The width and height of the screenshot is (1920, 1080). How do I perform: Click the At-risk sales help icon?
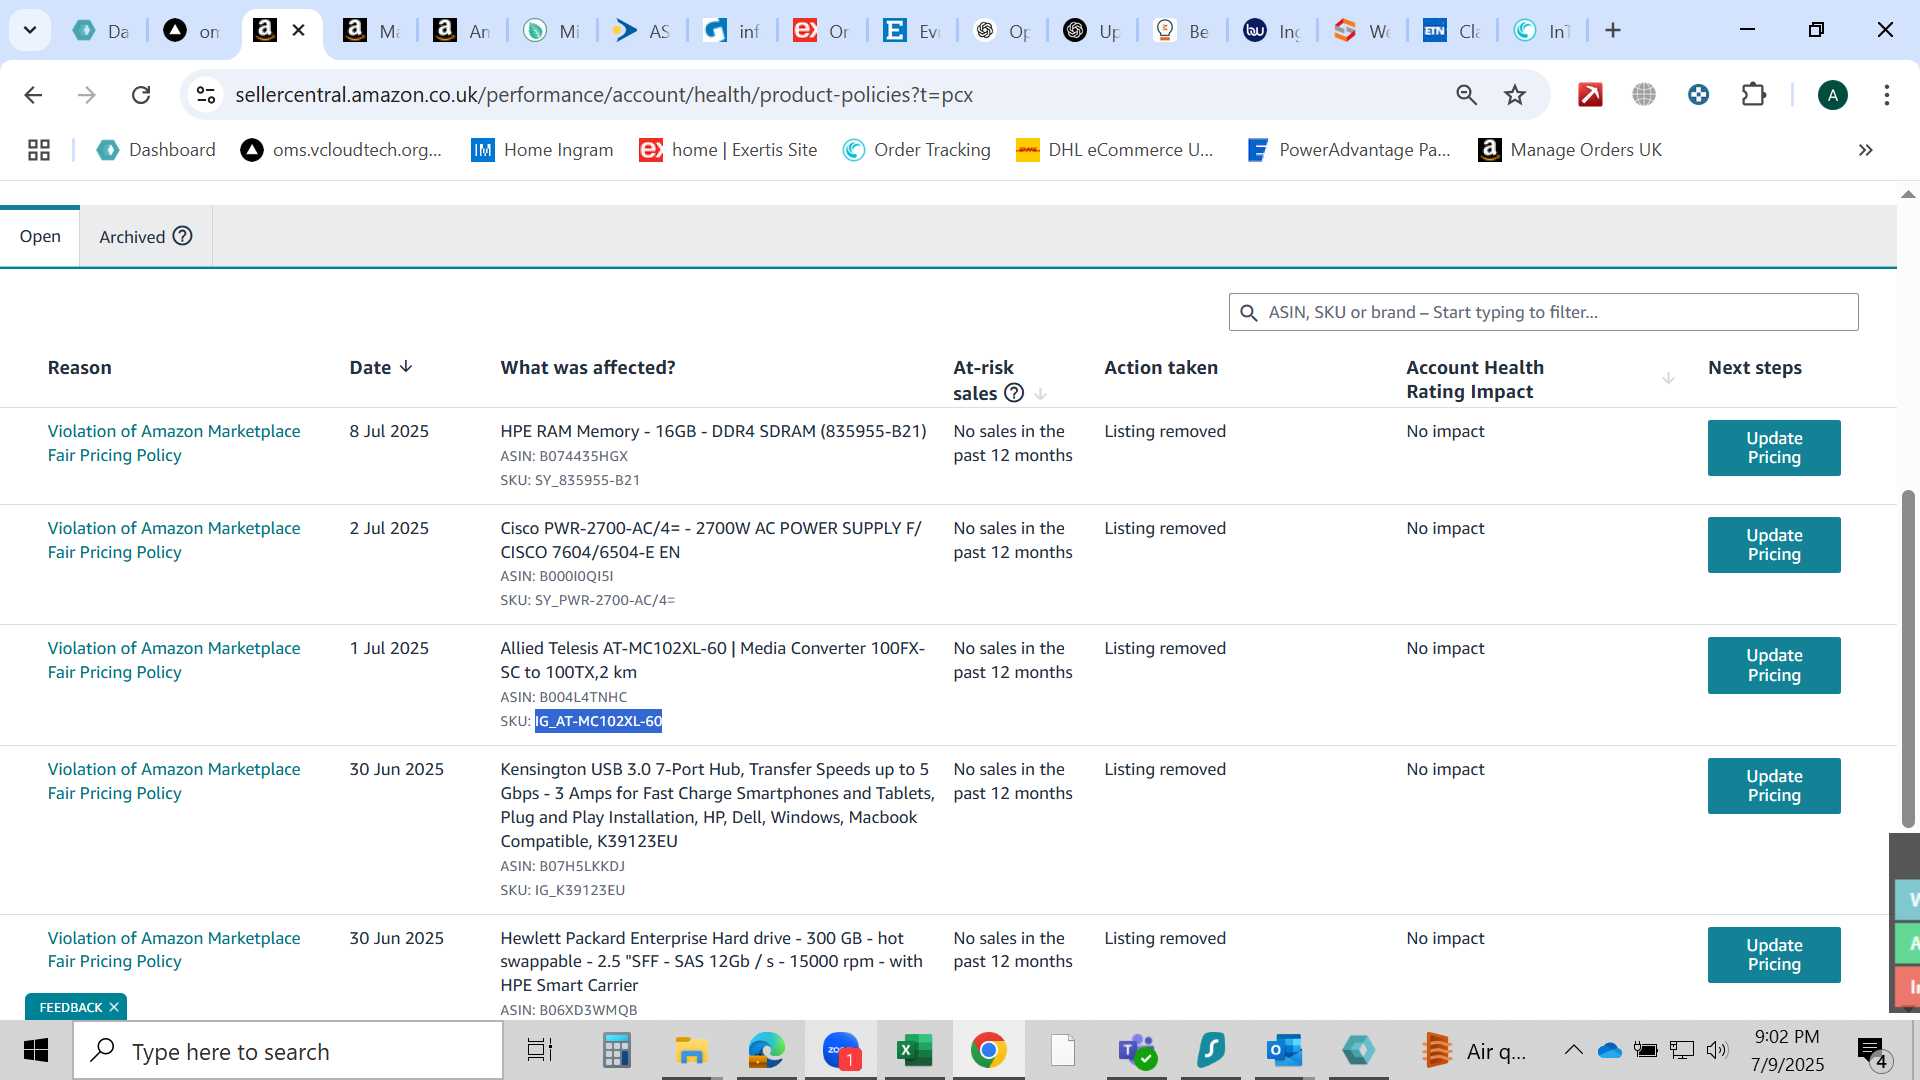(x=1014, y=393)
